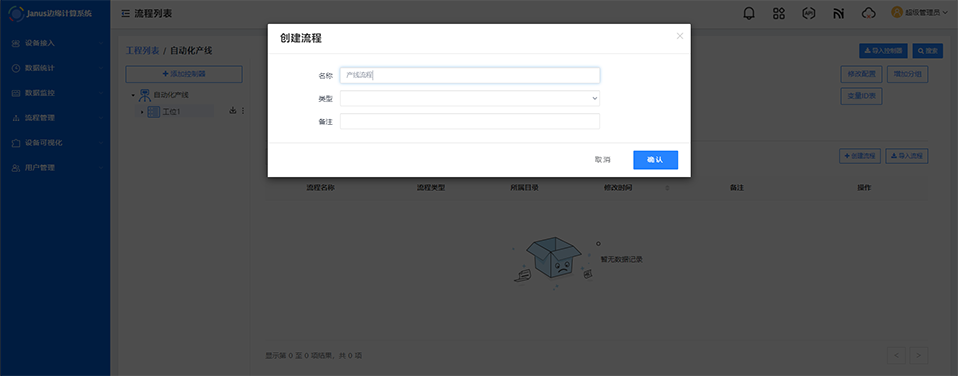Viewport: 958px width, 376px height.
Task: Expand the 数据统计 menu chevron
Action: point(100,68)
